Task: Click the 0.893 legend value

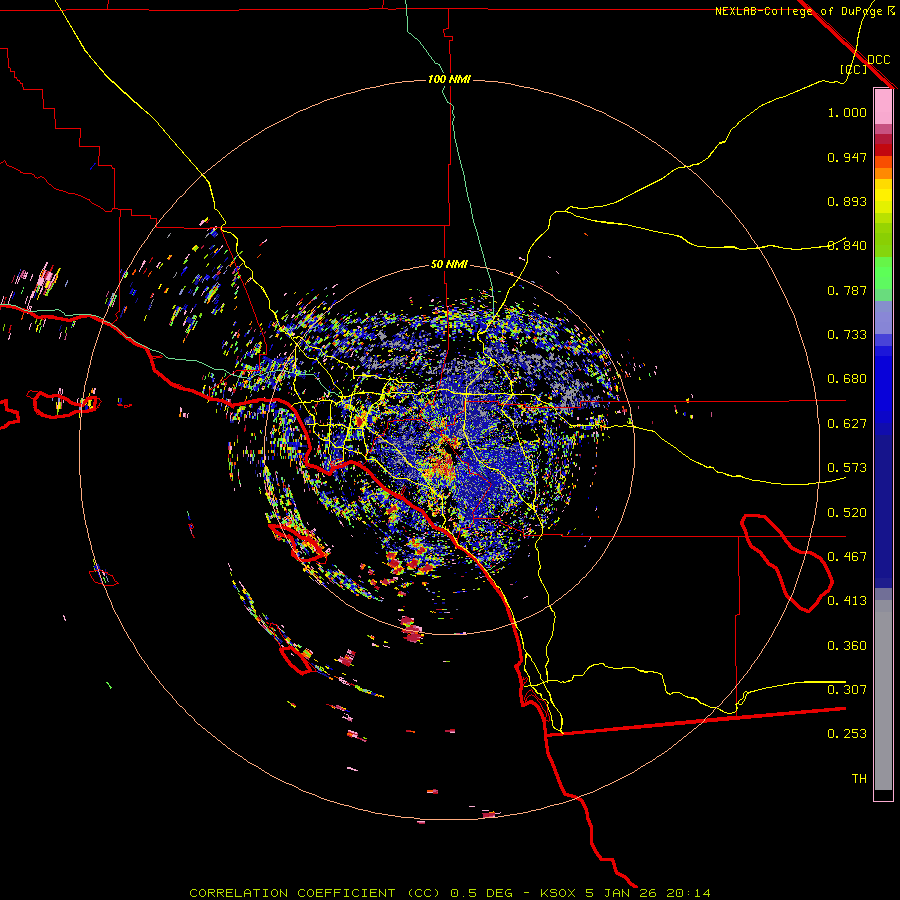Action: pos(847,201)
